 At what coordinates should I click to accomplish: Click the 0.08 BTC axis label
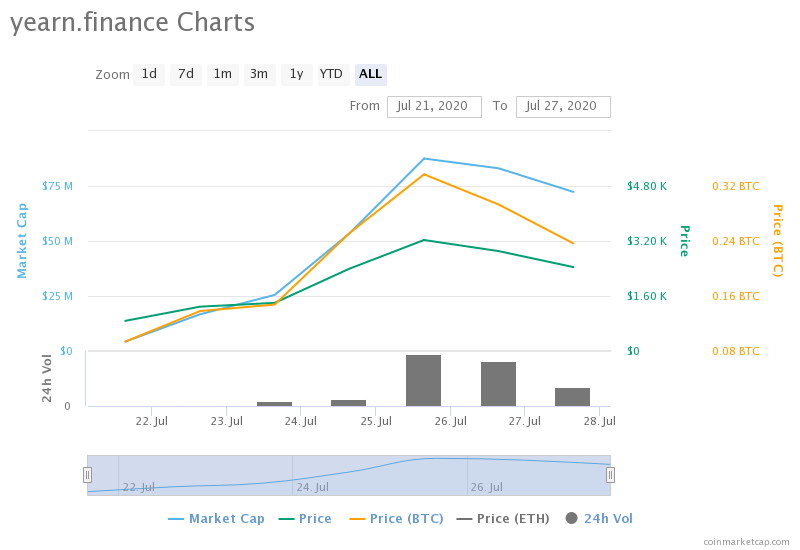[x=736, y=352]
